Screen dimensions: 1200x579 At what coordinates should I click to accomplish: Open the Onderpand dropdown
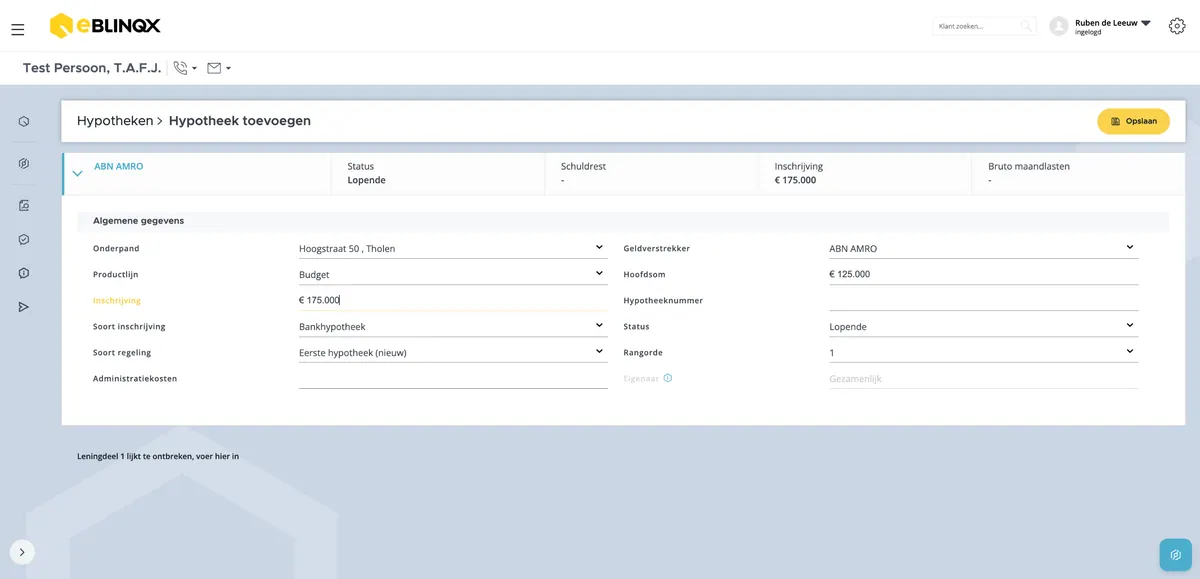[x=453, y=248]
